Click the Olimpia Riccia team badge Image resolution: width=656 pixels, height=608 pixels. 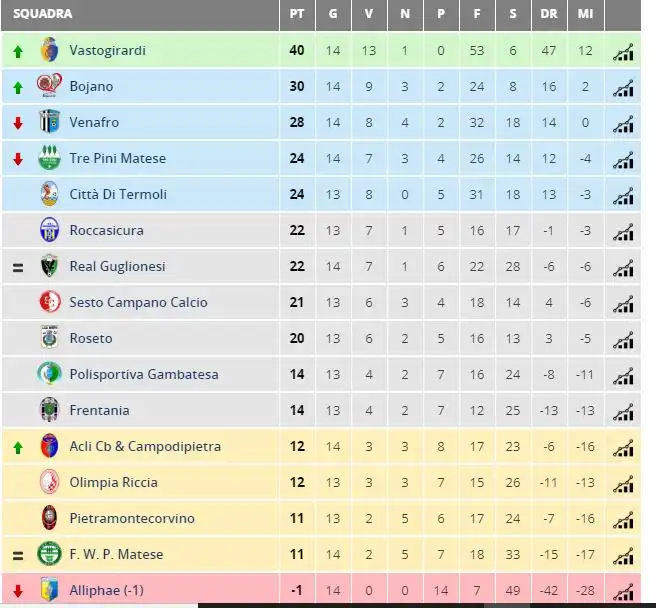coord(49,482)
